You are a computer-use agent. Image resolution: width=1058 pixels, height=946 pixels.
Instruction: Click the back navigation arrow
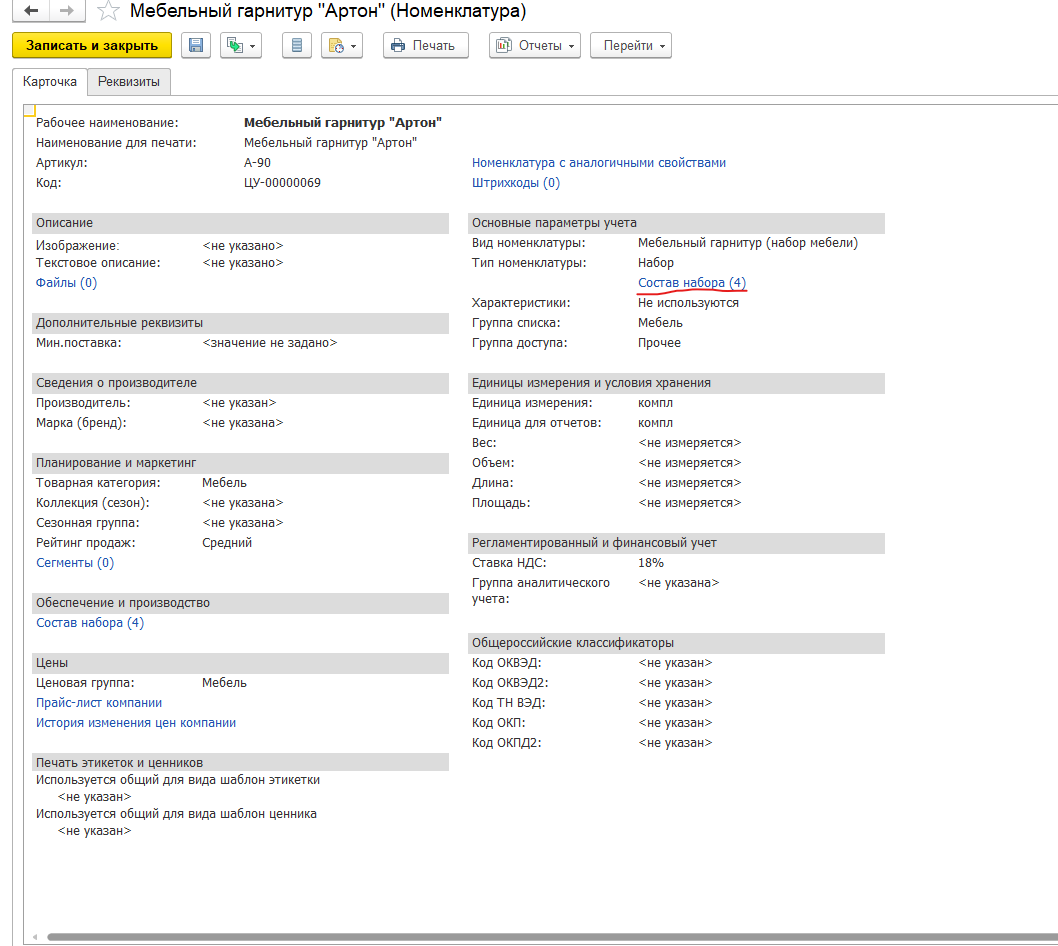click(31, 12)
